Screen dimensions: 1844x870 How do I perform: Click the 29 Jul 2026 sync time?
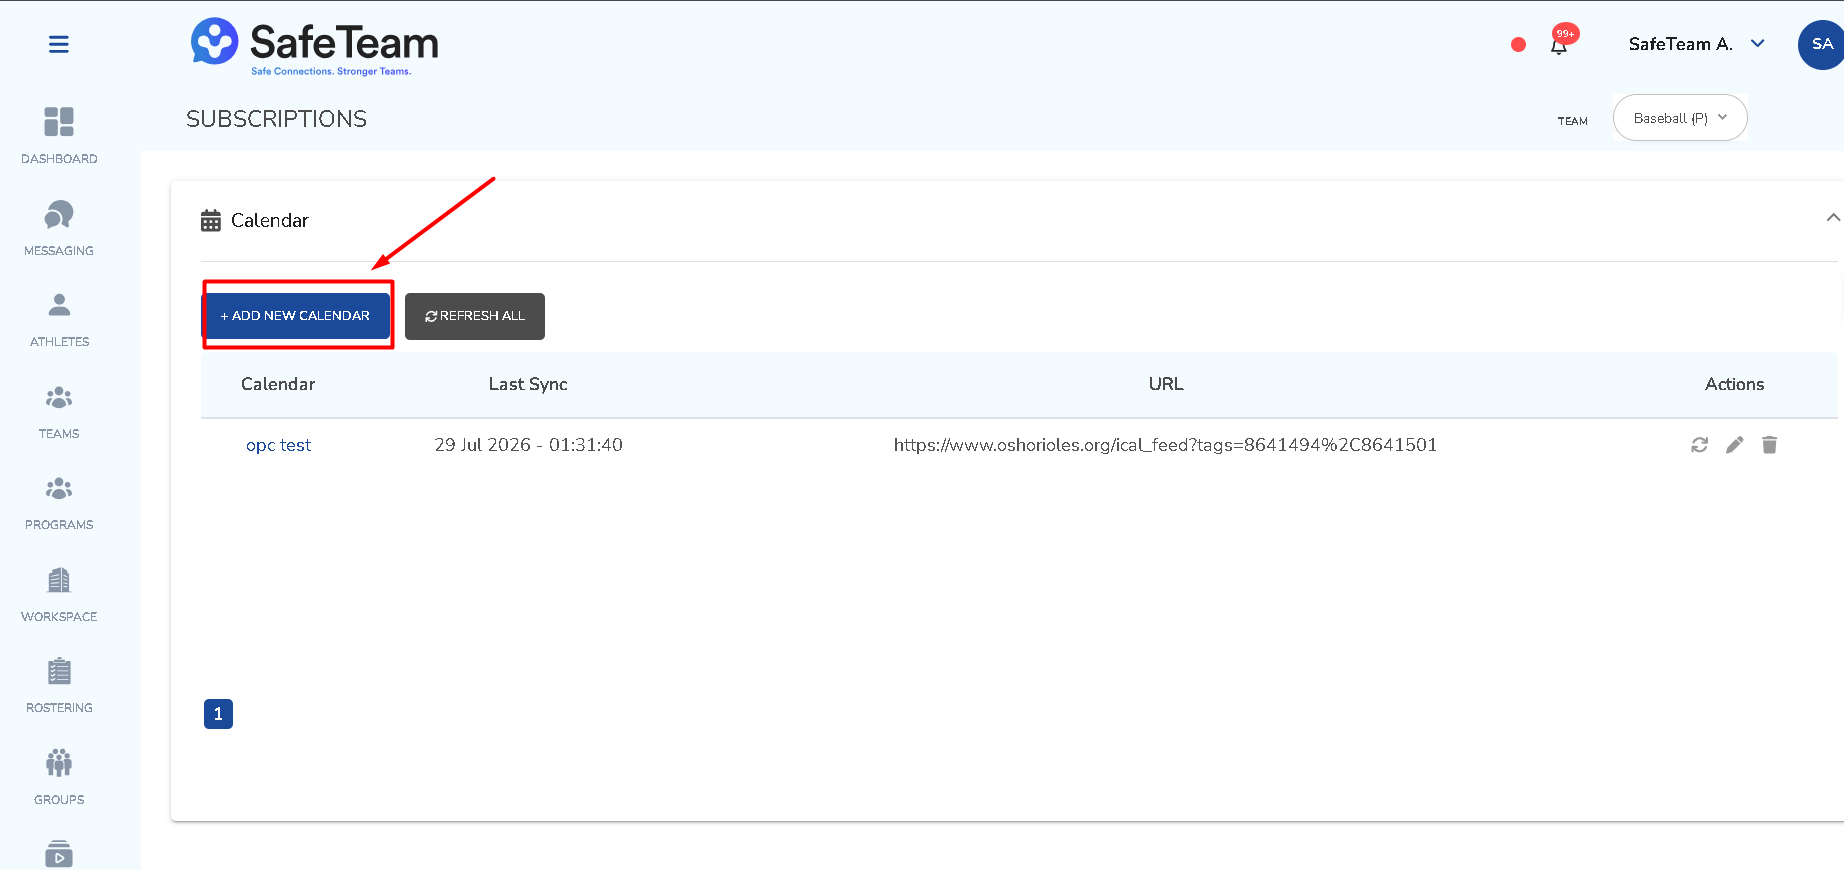[528, 445]
